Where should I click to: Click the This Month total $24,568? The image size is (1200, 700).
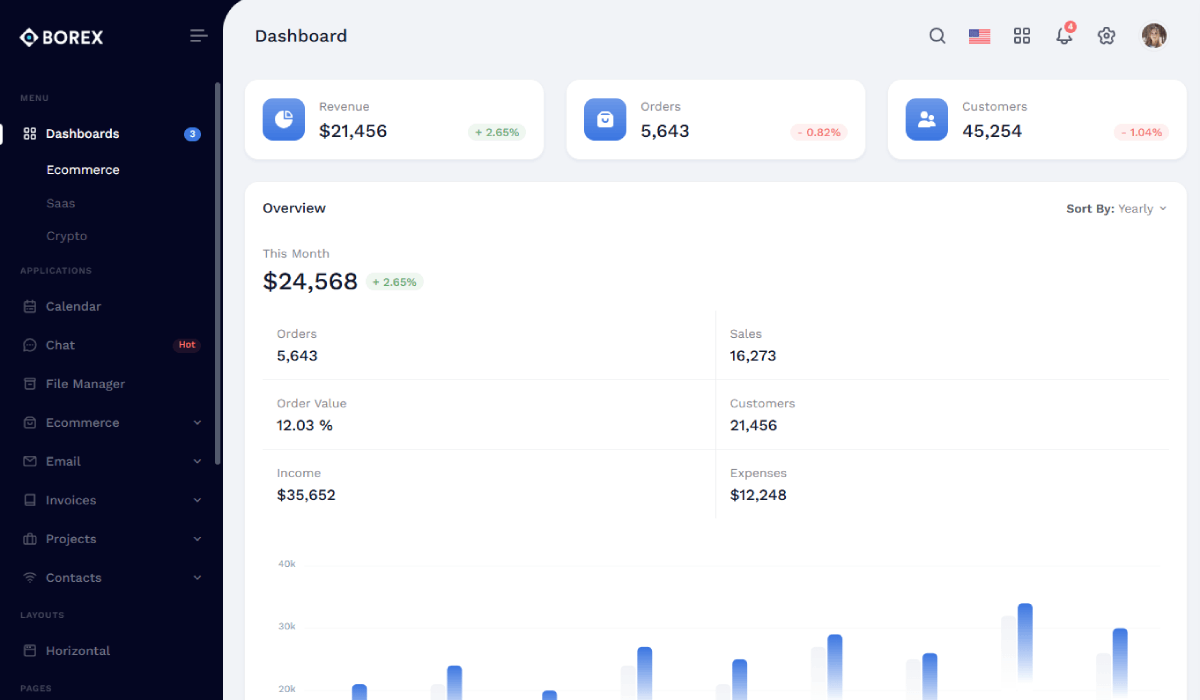[310, 282]
